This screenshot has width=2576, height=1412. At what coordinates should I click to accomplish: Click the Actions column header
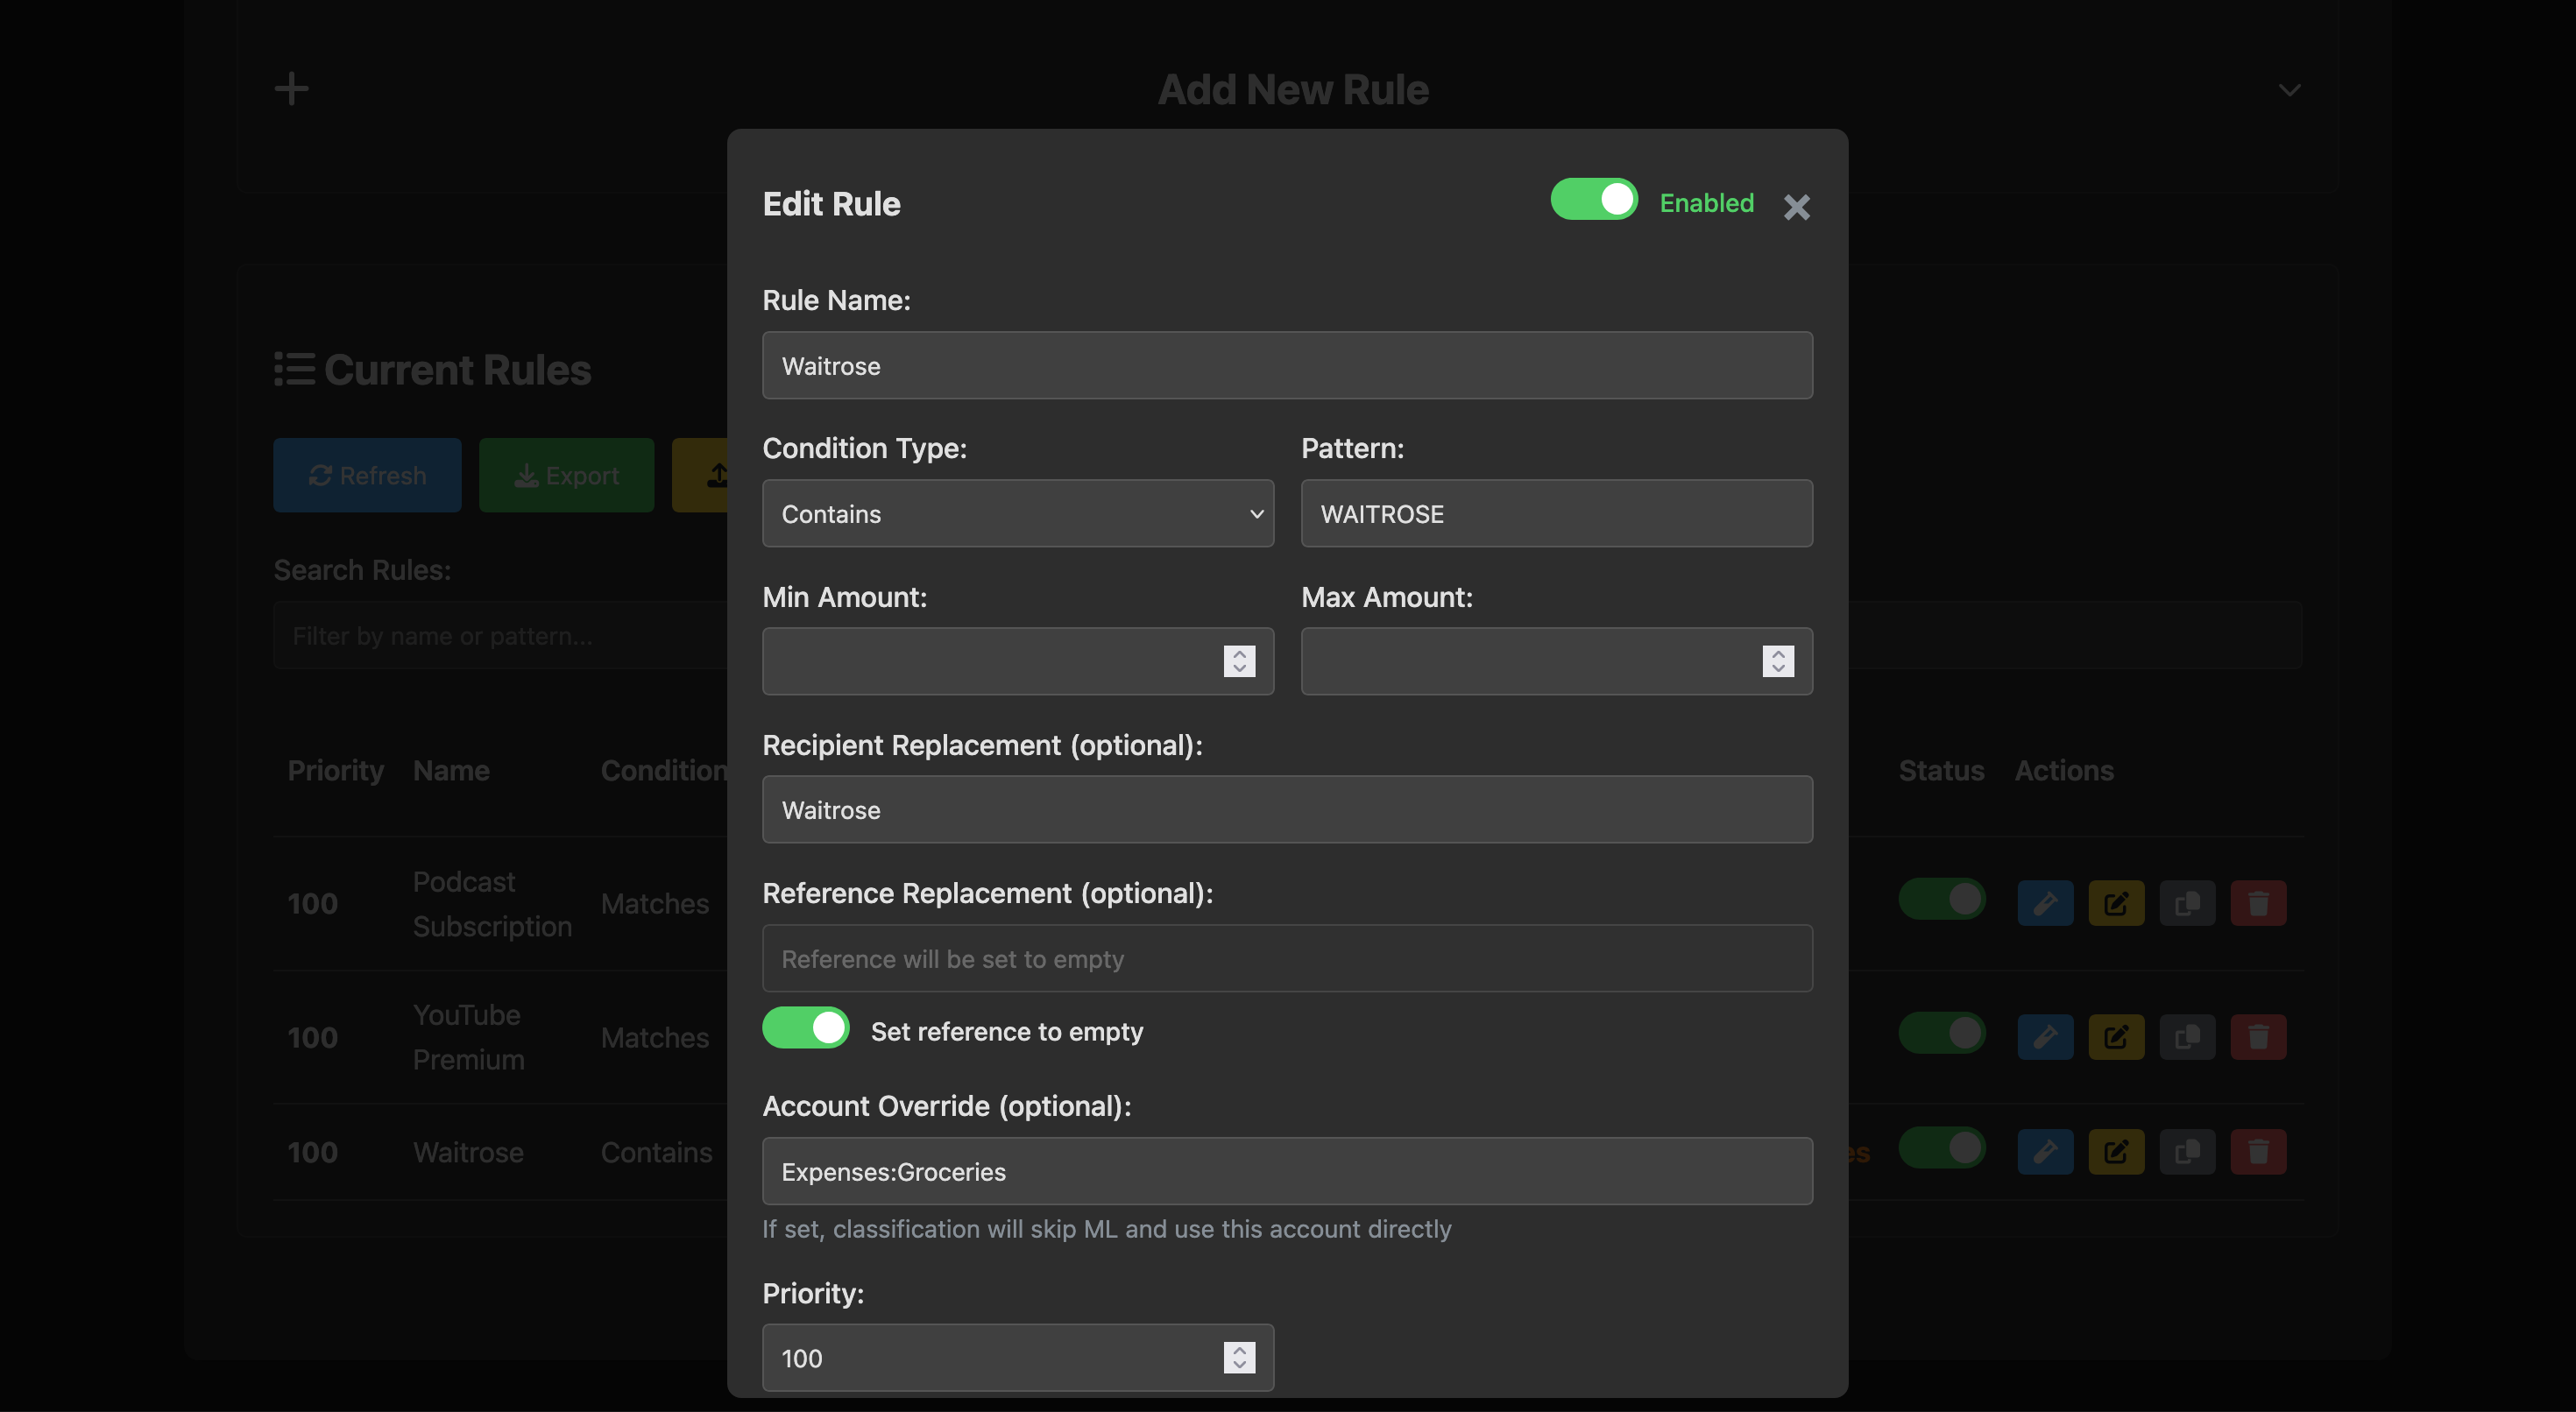(2064, 770)
